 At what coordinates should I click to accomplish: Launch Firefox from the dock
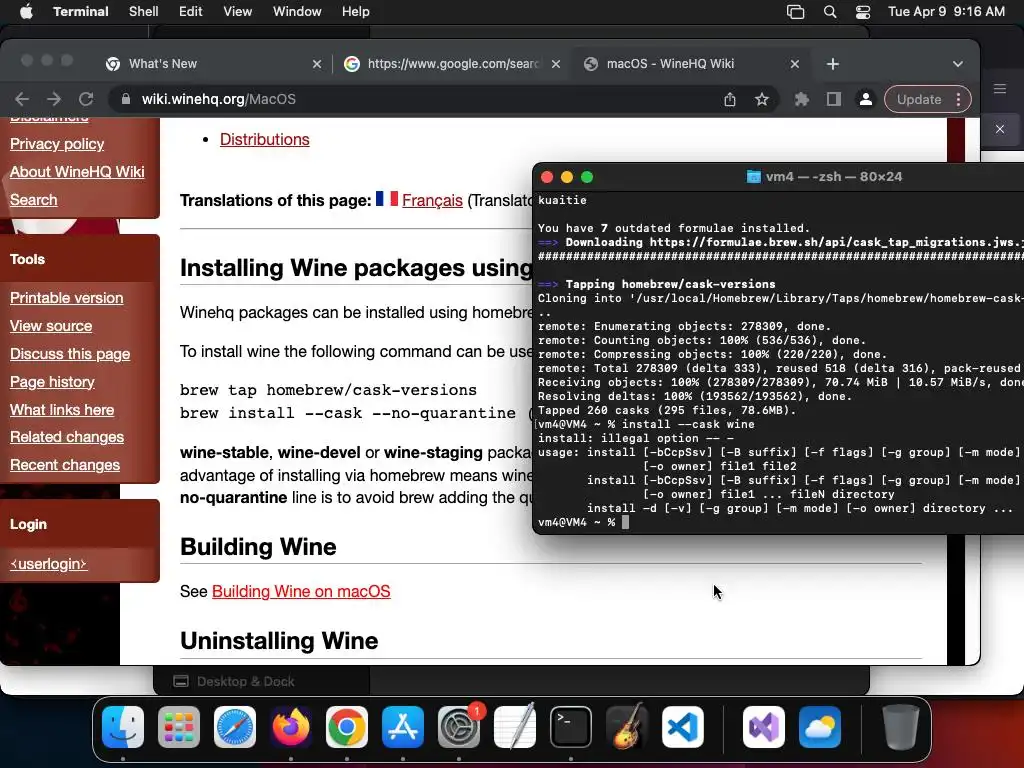coord(291,727)
